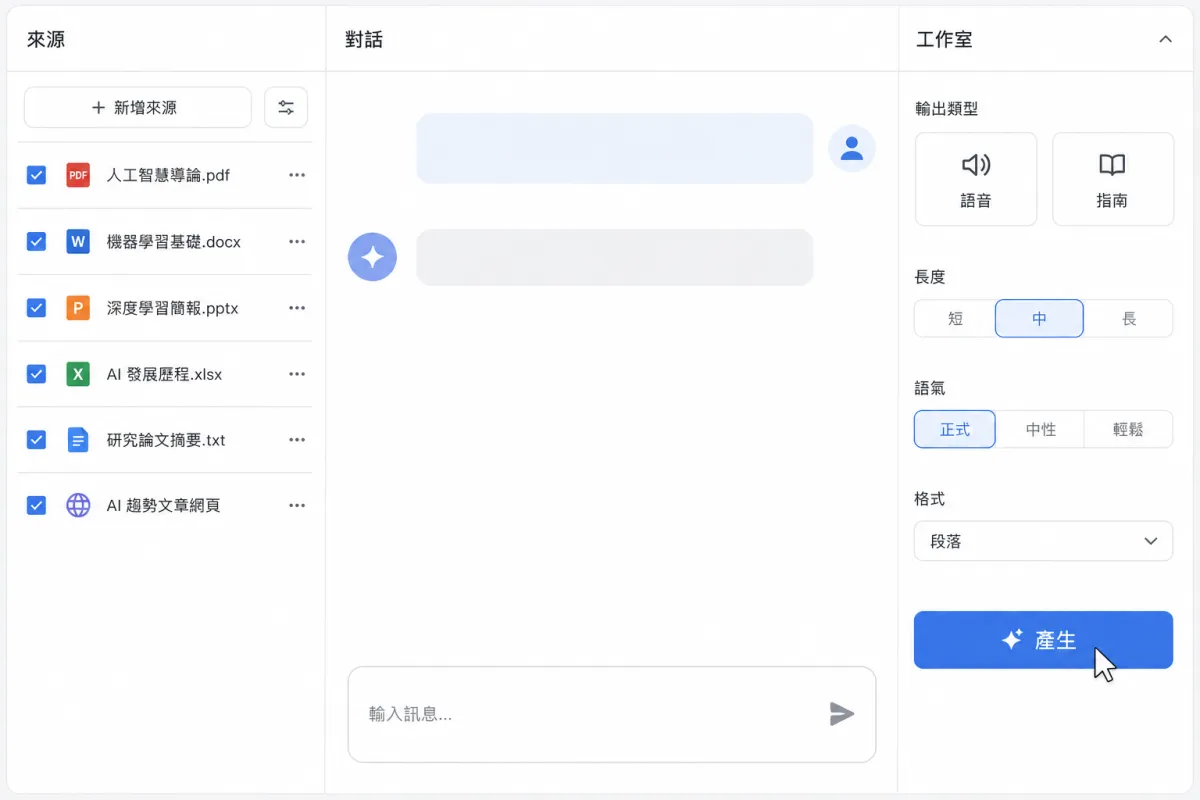Image resolution: width=1200 pixels, height=800 pixels.
Task: Click the user message bubble
Action: (x=615, y=148)
